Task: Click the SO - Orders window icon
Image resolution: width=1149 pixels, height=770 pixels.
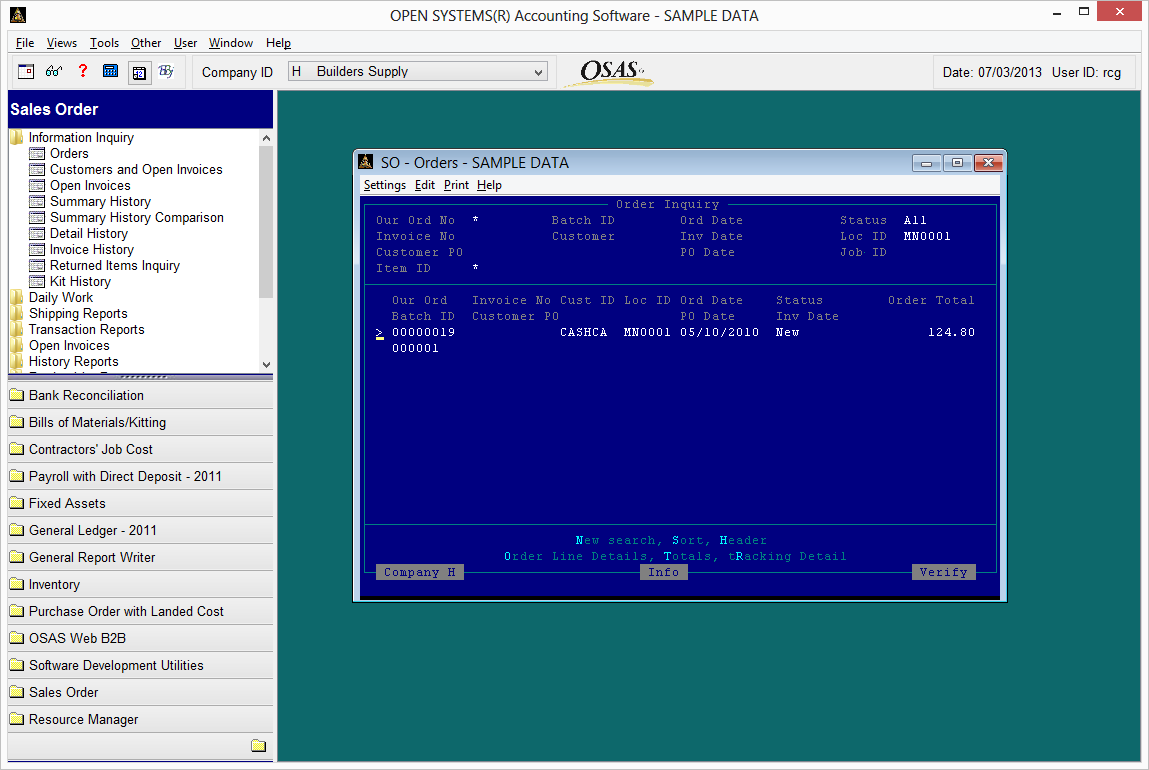Action: 366,162
